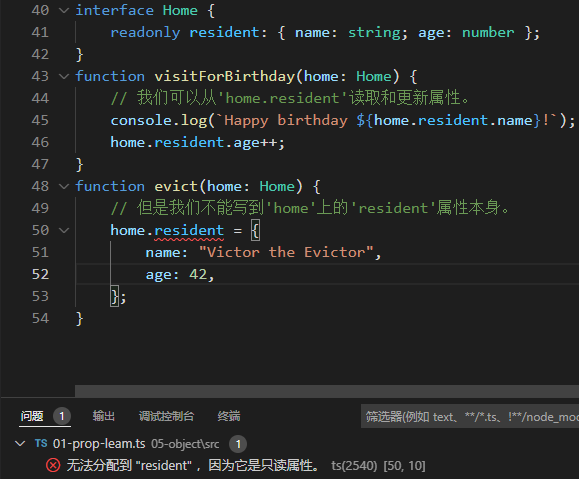Click the Home type name on line 40
Viewport: 579px width, 479px height.
point(180,11)
